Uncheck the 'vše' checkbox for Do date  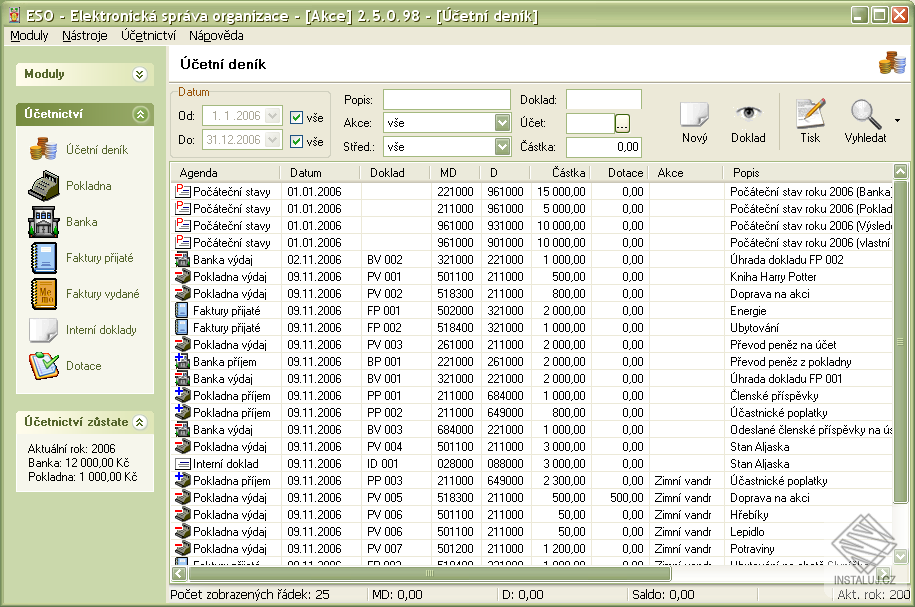296,141
